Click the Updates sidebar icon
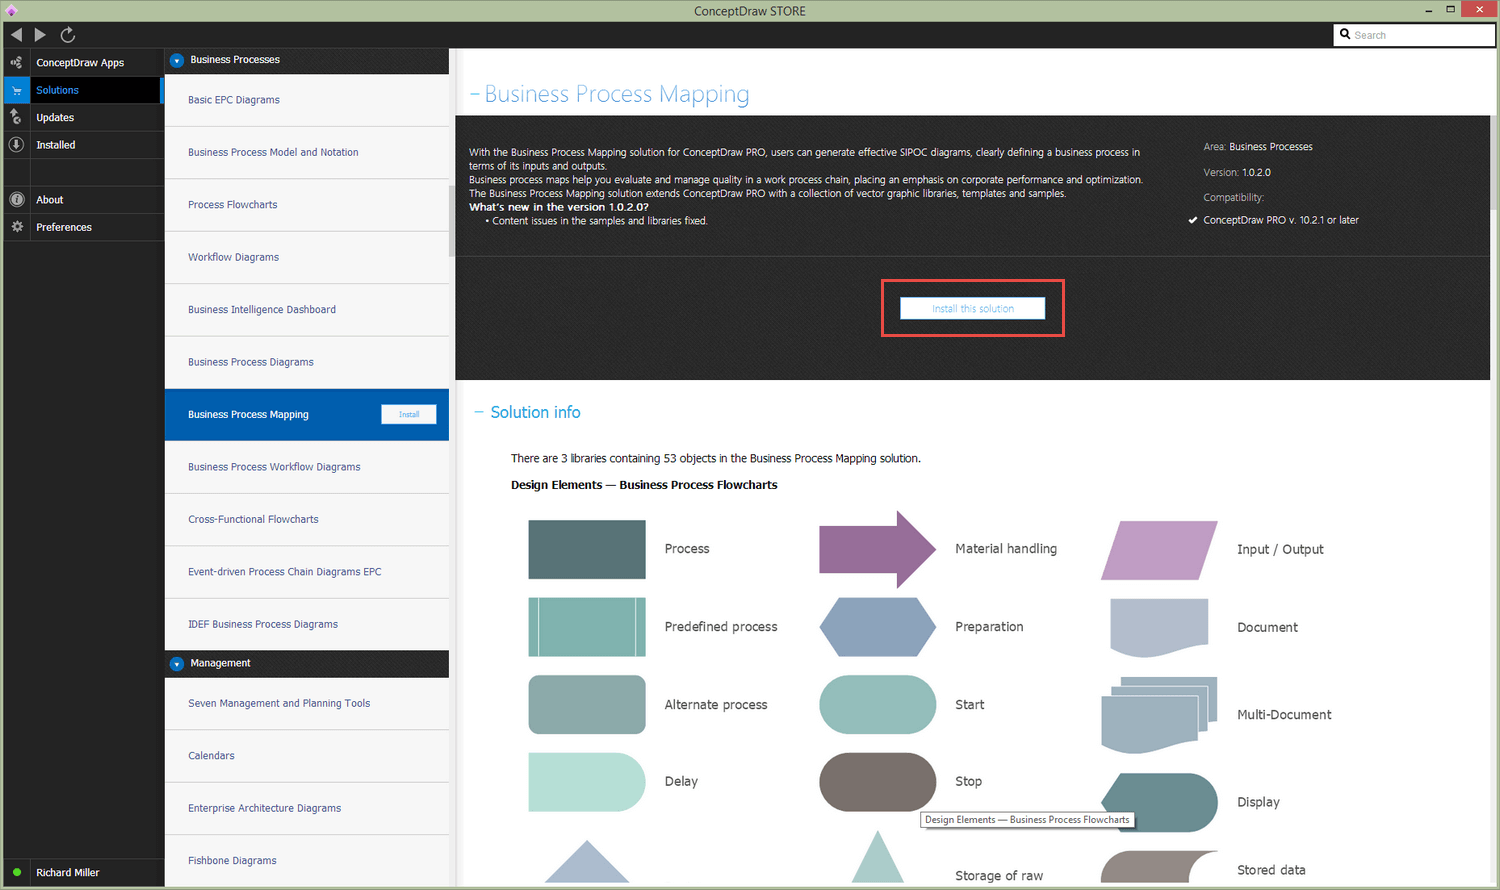The width and height of the screenshot is (1500, 890). coord(16,117)
